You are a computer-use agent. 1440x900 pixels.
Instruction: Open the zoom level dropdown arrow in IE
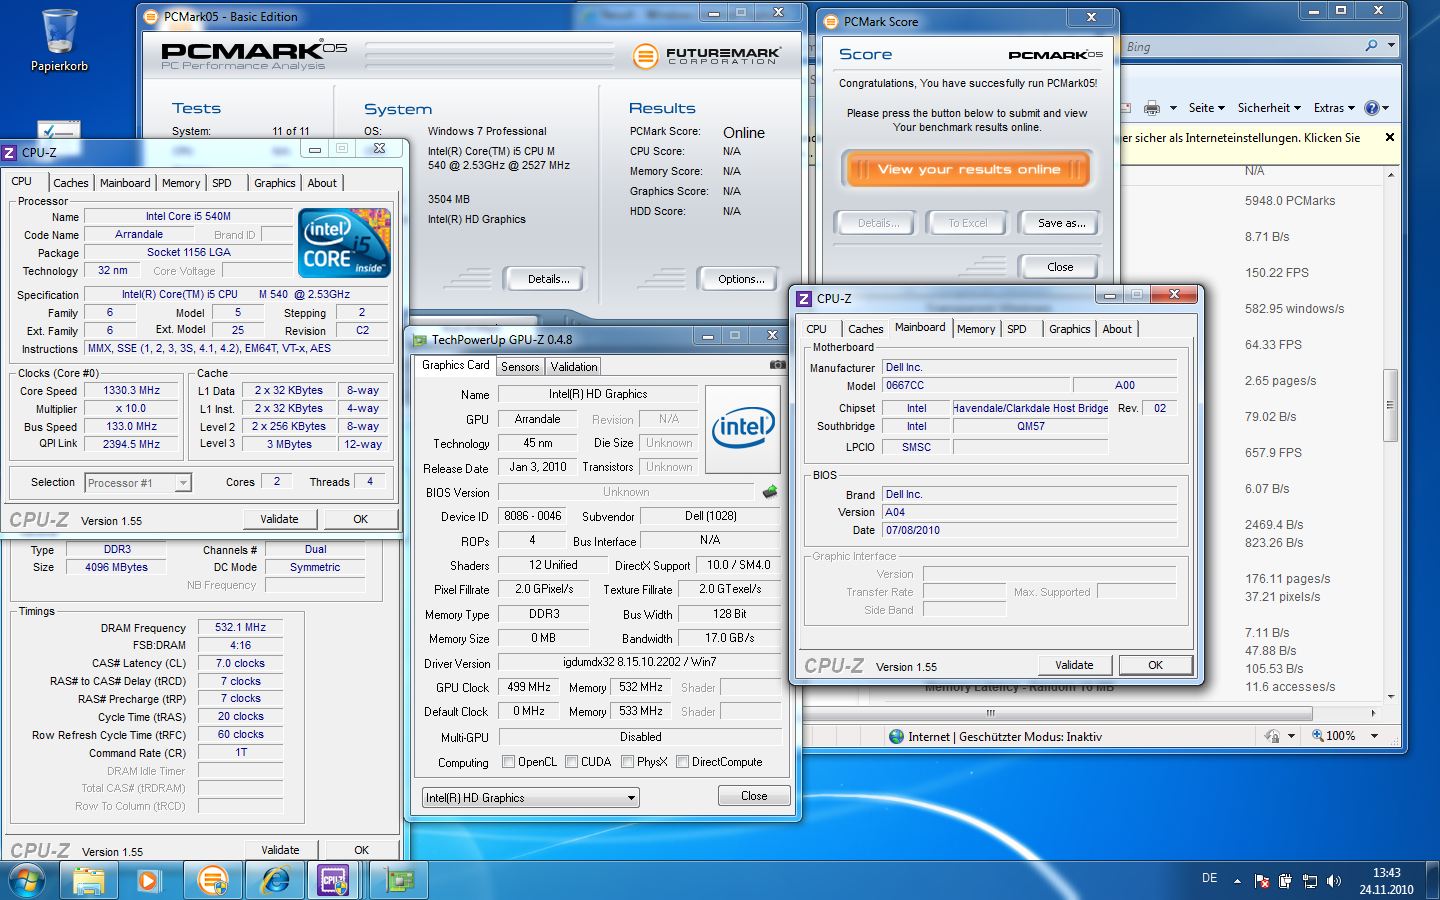coord(1374,736)
